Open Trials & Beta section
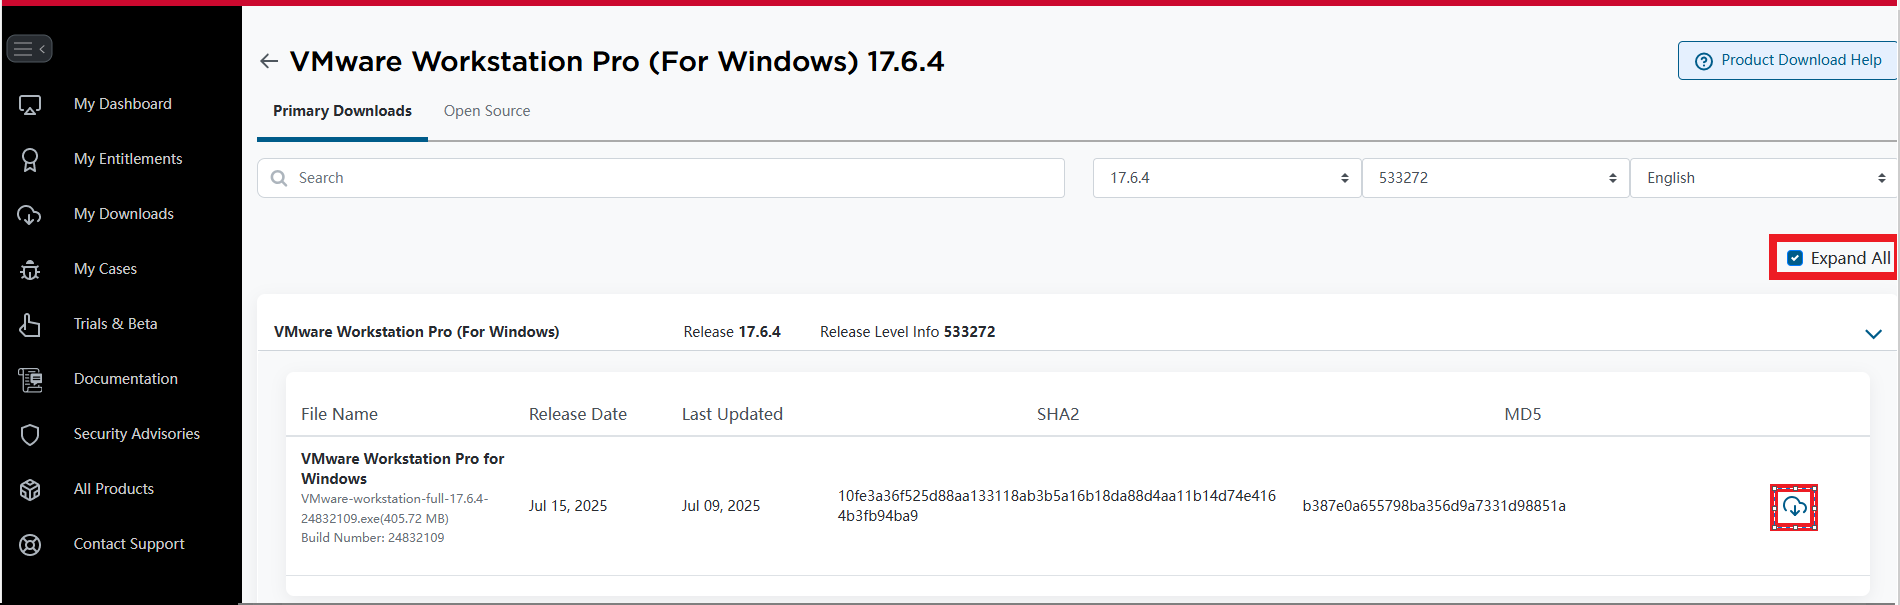Screen dimensions: 1900x605 (115, 324)
